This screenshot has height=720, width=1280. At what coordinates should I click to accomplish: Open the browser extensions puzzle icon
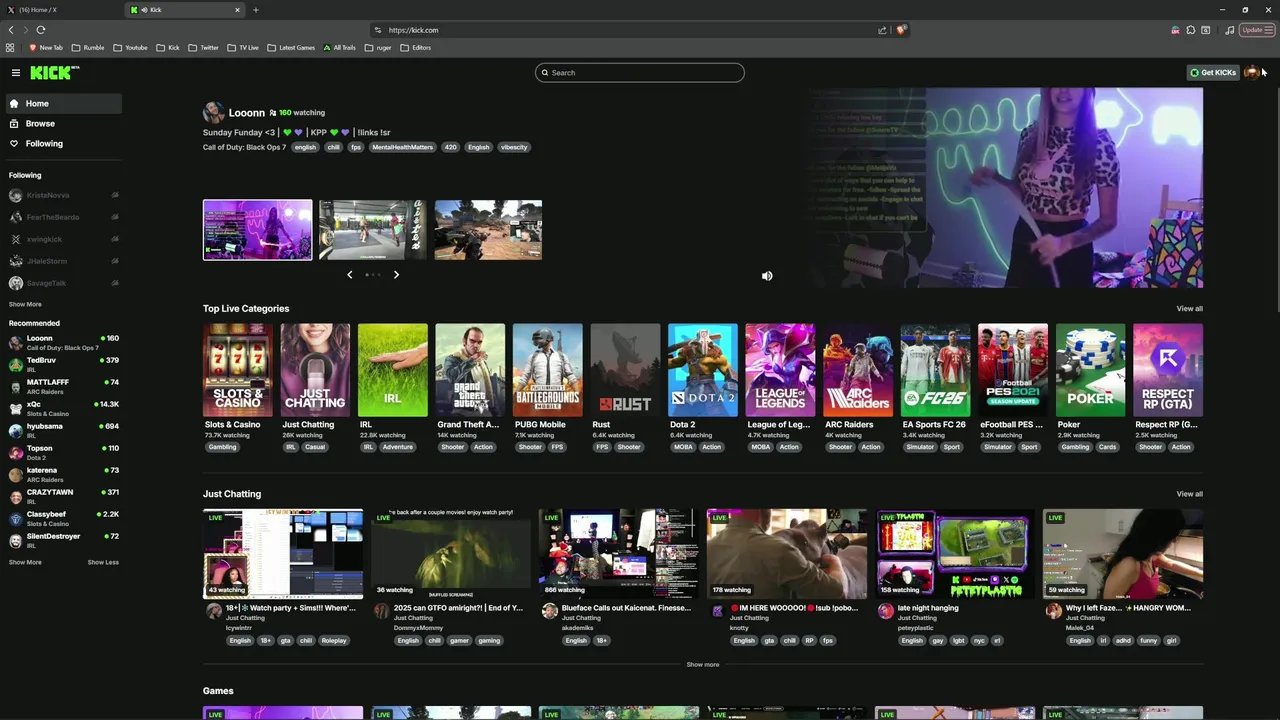tap(1191, 30)
